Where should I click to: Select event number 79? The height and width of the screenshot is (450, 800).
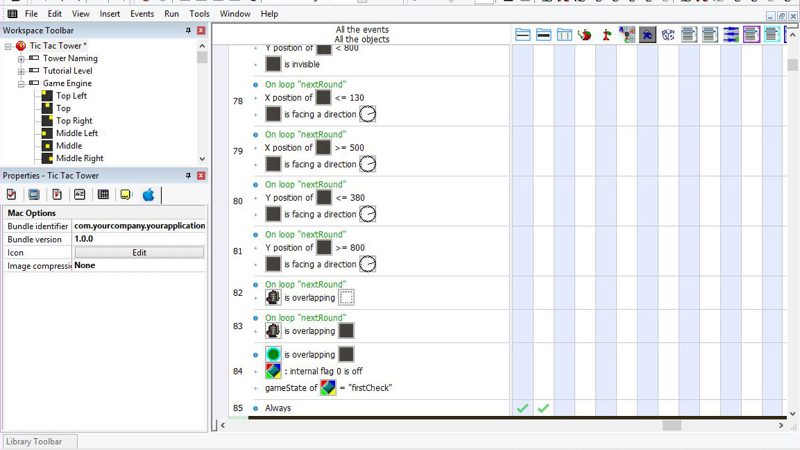pos(238,151)
